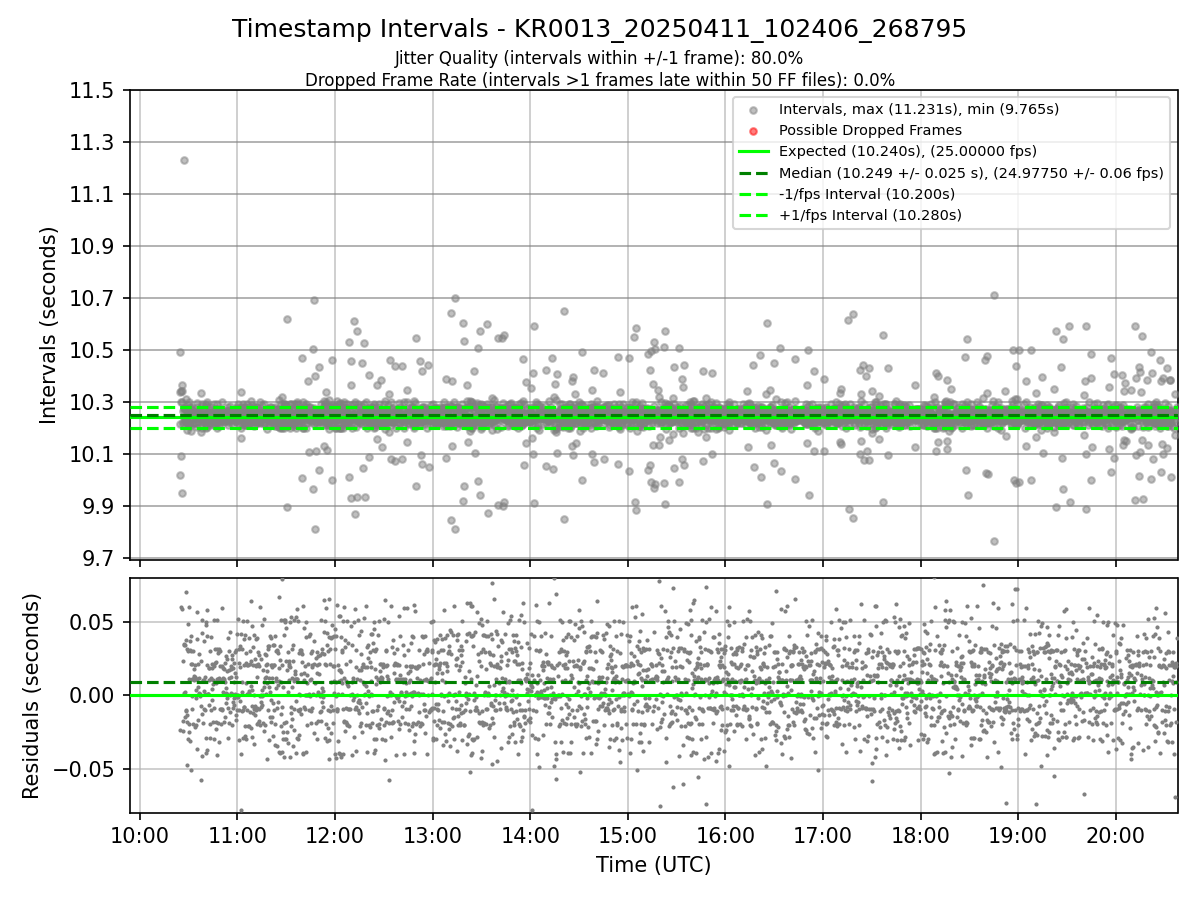This screenshot has width=1200, height=900.
Task: Click legend entry "Possible Dropped Frames"
Action: (x=870, y=130)
